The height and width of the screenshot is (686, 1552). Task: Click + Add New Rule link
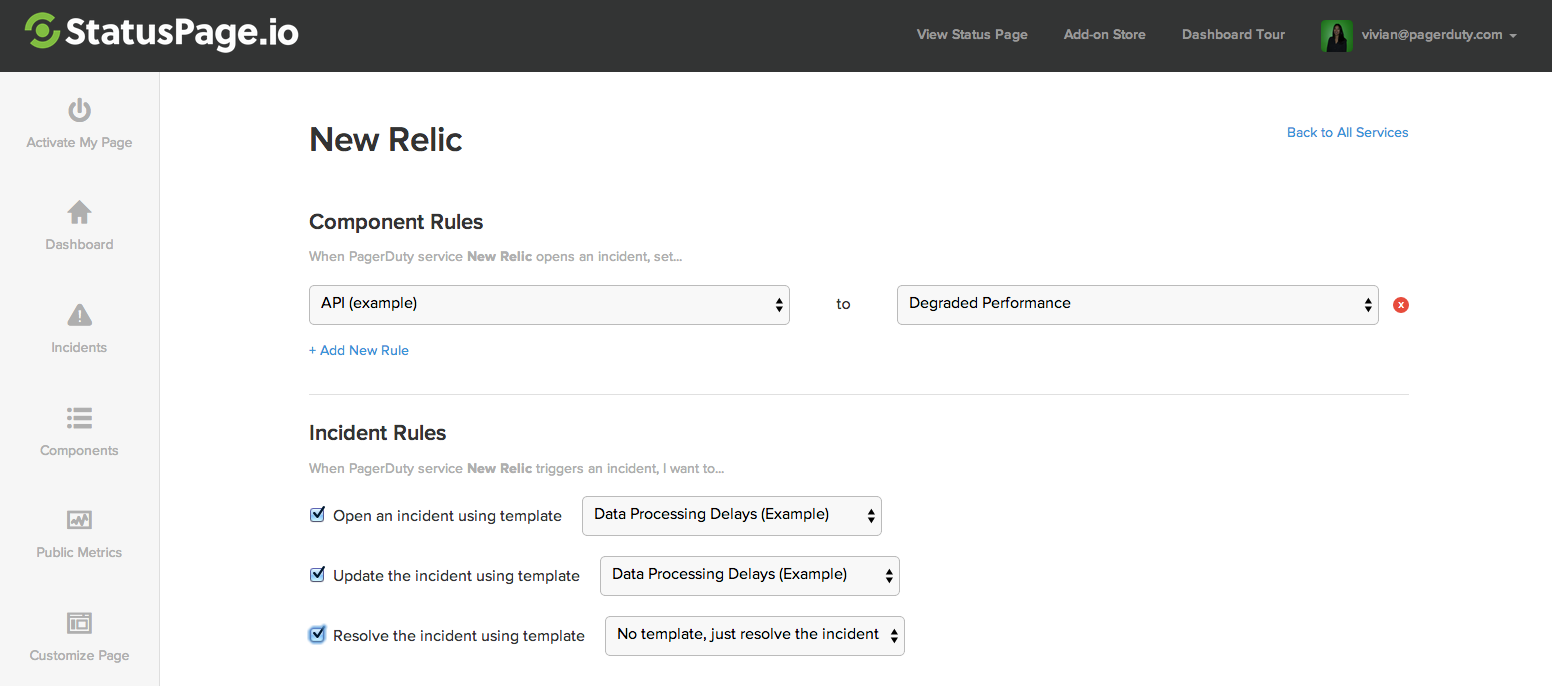(359, 350)
